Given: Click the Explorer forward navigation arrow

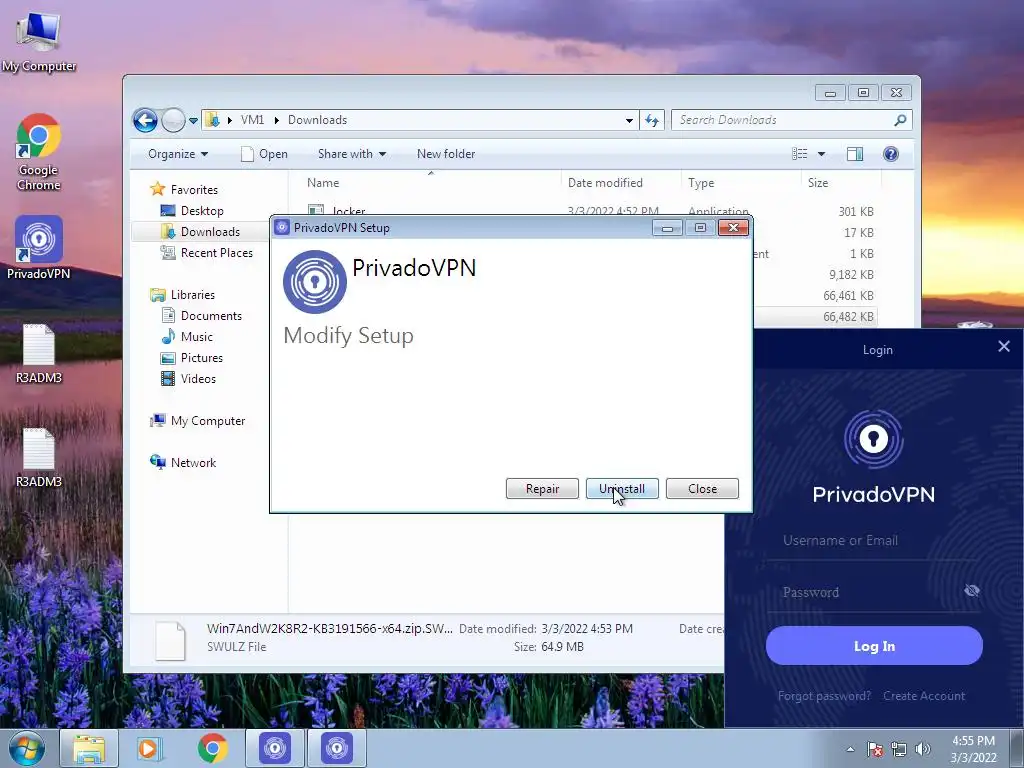Looking at the screenshot, I should click(173, 120).
